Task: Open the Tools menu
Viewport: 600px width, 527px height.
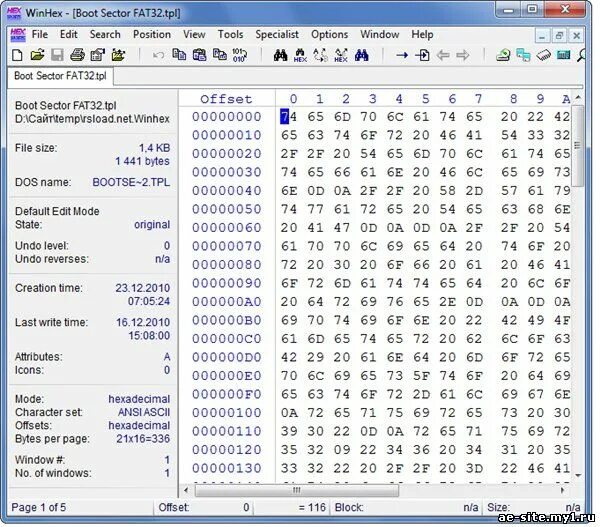Action: pos(230,34)
